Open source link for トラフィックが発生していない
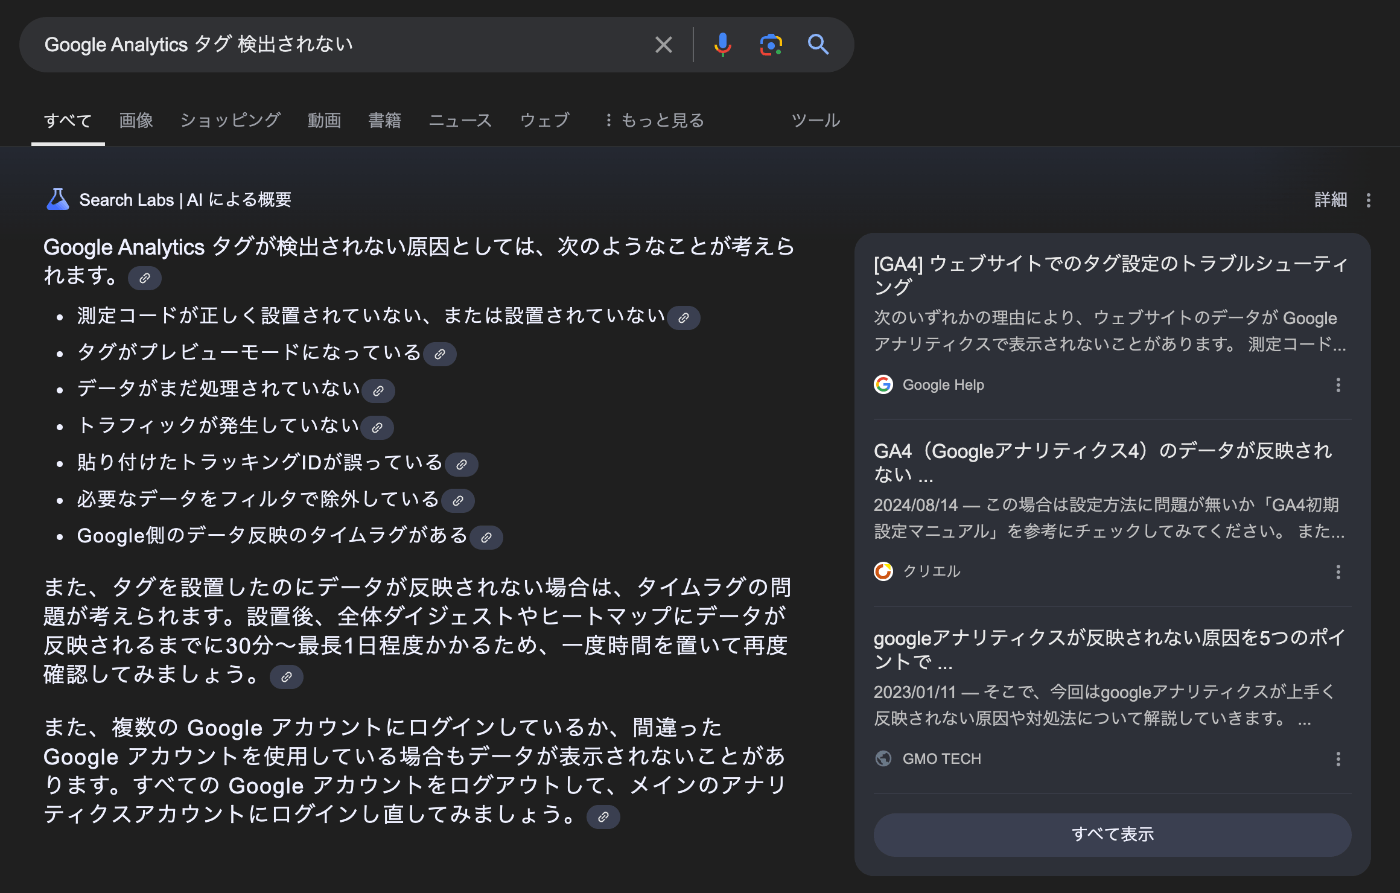Screen dimensions: 1400x893 coord(377,428)
